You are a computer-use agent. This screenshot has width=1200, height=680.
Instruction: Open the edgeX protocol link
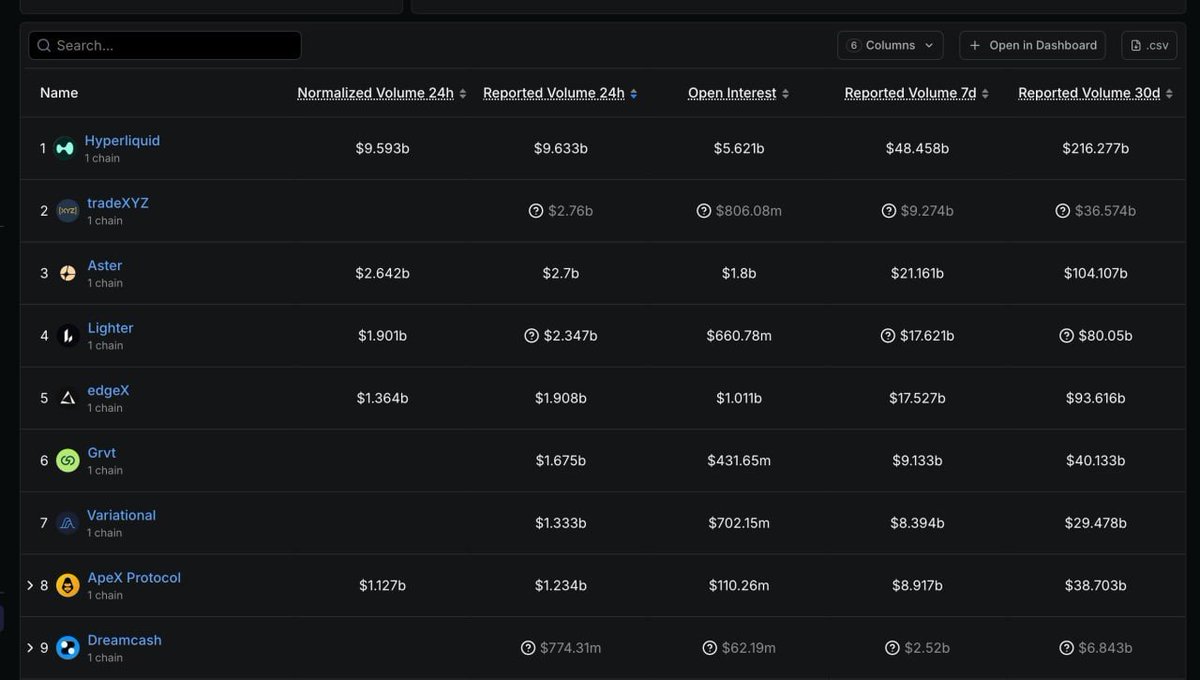click(108, 391)
